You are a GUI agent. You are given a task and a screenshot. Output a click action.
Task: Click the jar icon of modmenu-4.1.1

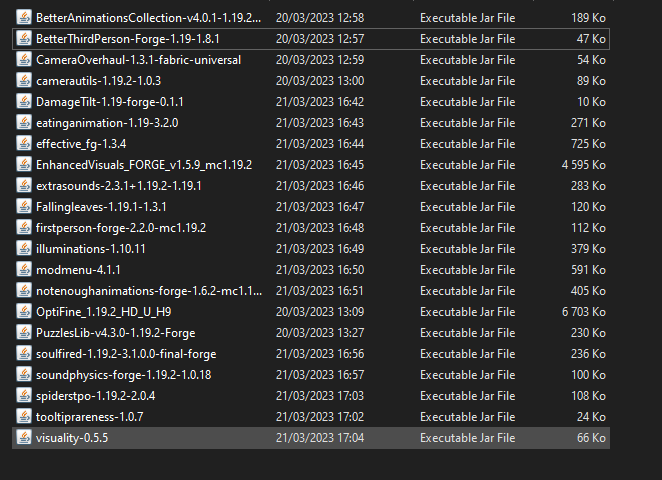(x=24, y=269)
